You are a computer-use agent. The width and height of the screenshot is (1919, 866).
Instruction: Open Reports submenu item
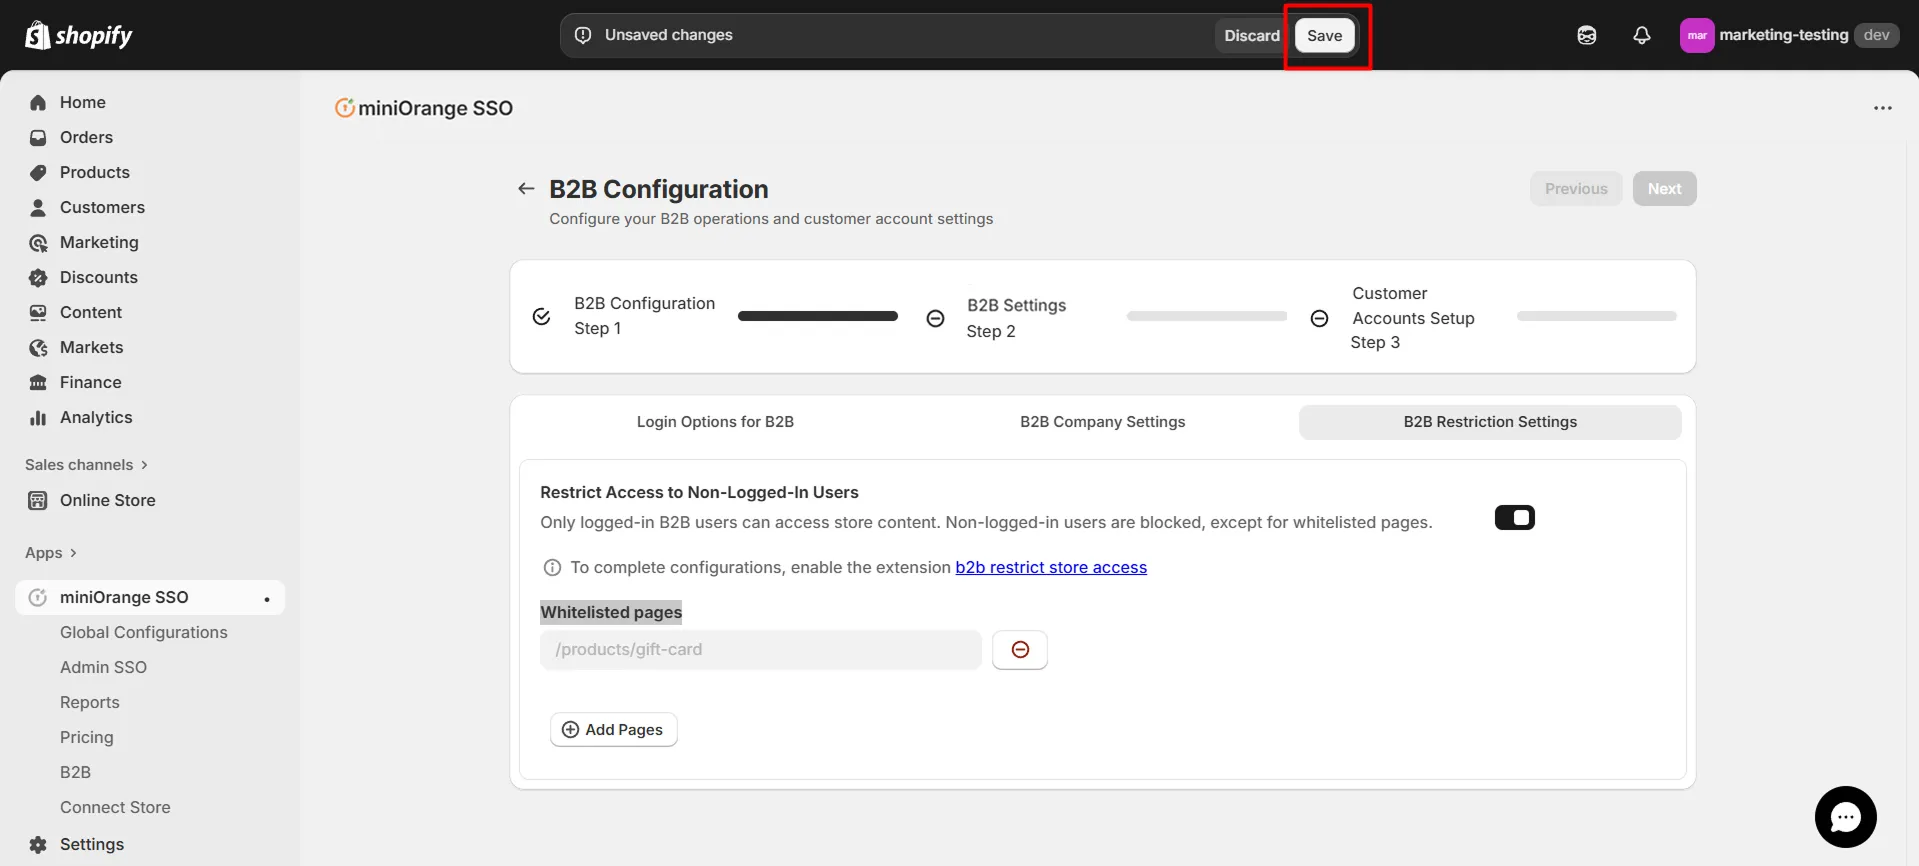(90, 702)
